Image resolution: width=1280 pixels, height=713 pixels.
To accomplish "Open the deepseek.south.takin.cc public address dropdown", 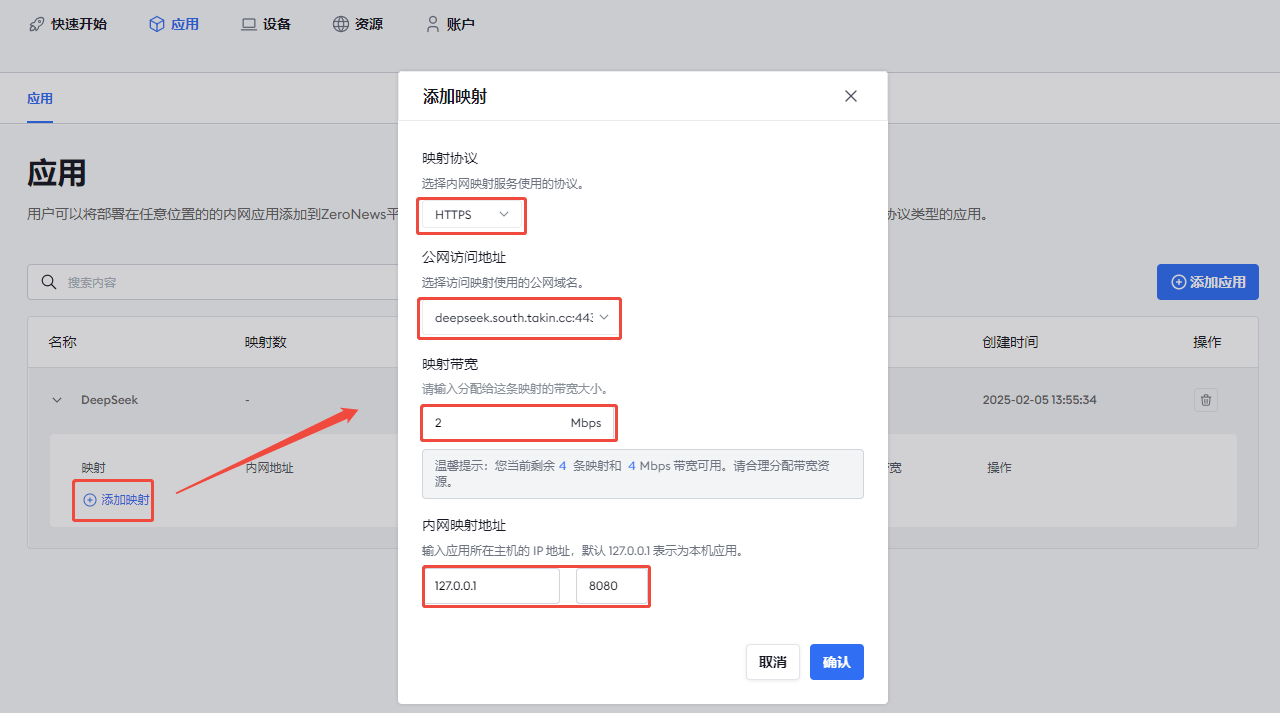I will click(x=520, y=317).
